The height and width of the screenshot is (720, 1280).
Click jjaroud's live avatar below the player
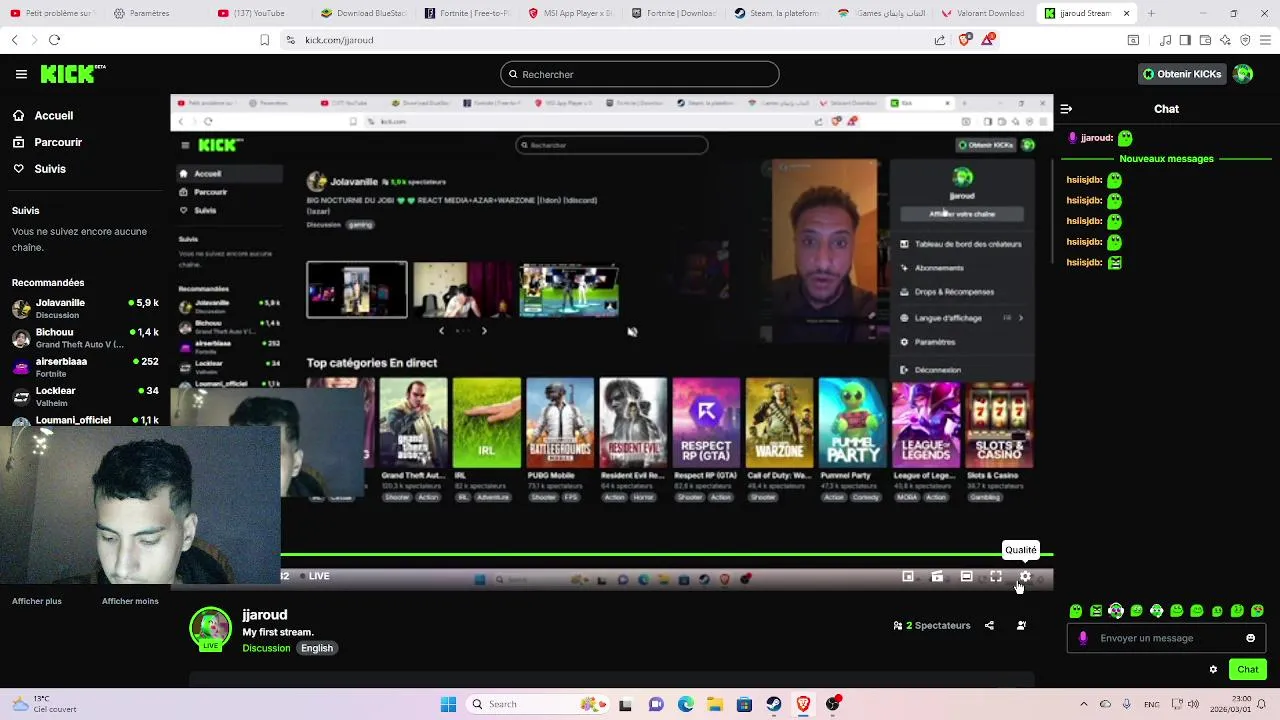(x=210, y=628)
